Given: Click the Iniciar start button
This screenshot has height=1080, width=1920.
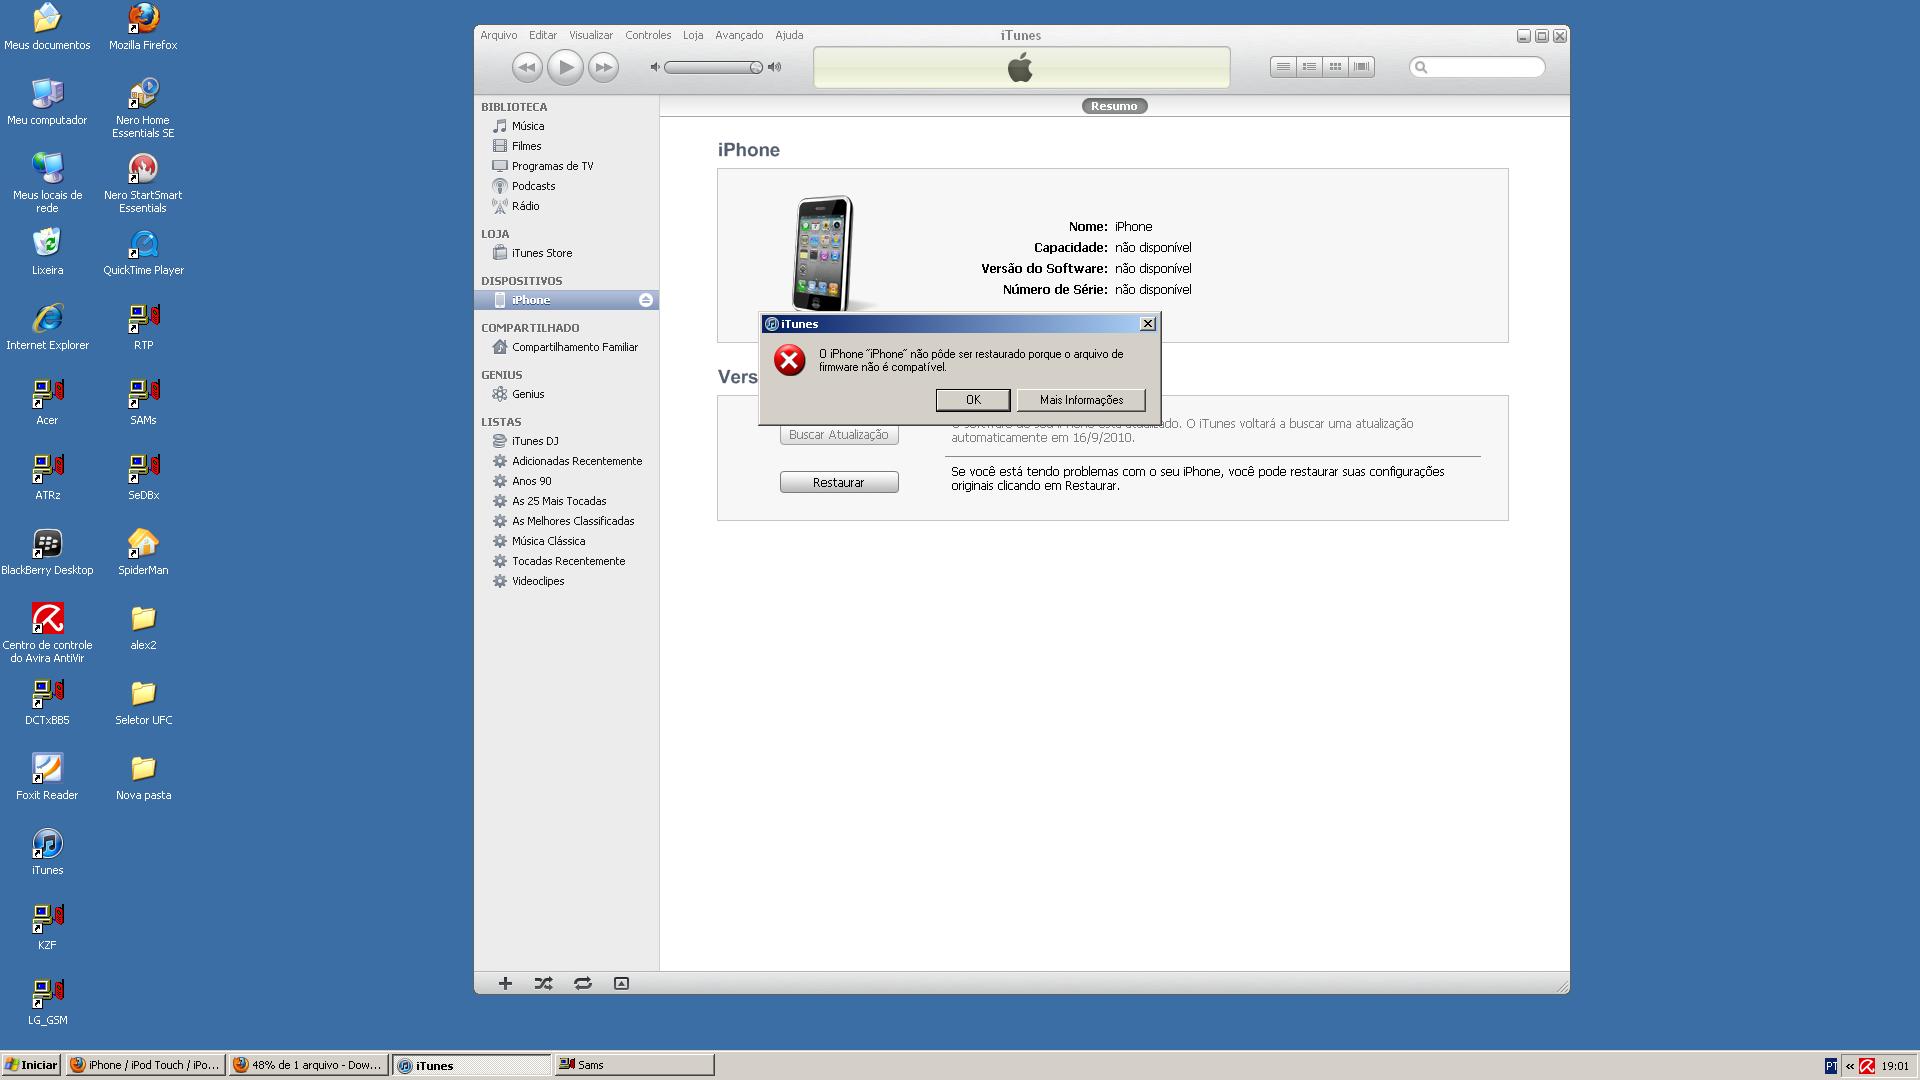Looking at the screenshot, I should click(x=31, y=1065).
